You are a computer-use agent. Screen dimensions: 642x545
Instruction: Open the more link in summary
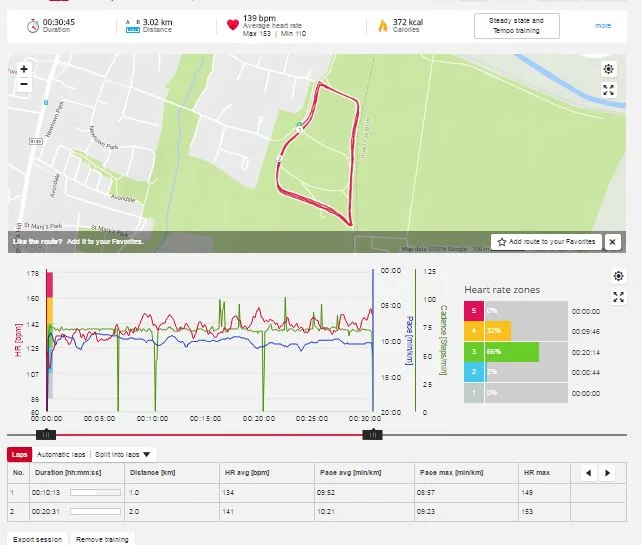coord(603,26)
